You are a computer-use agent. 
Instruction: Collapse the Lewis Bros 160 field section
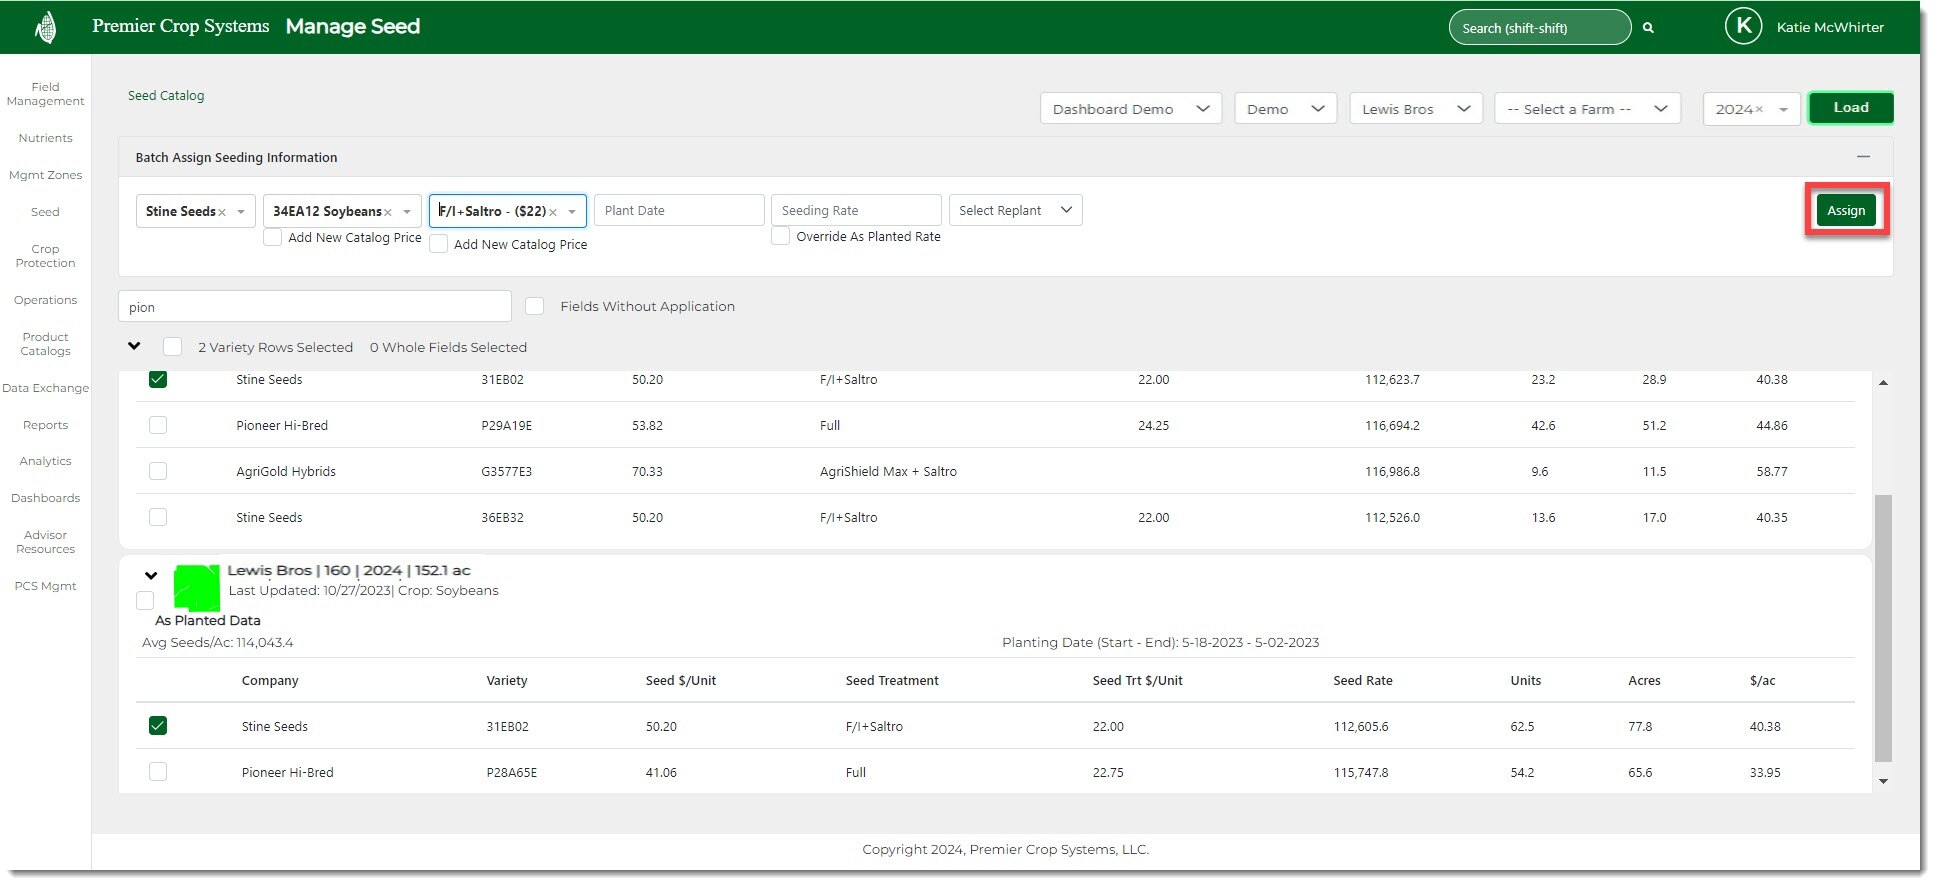pos(151,576)
